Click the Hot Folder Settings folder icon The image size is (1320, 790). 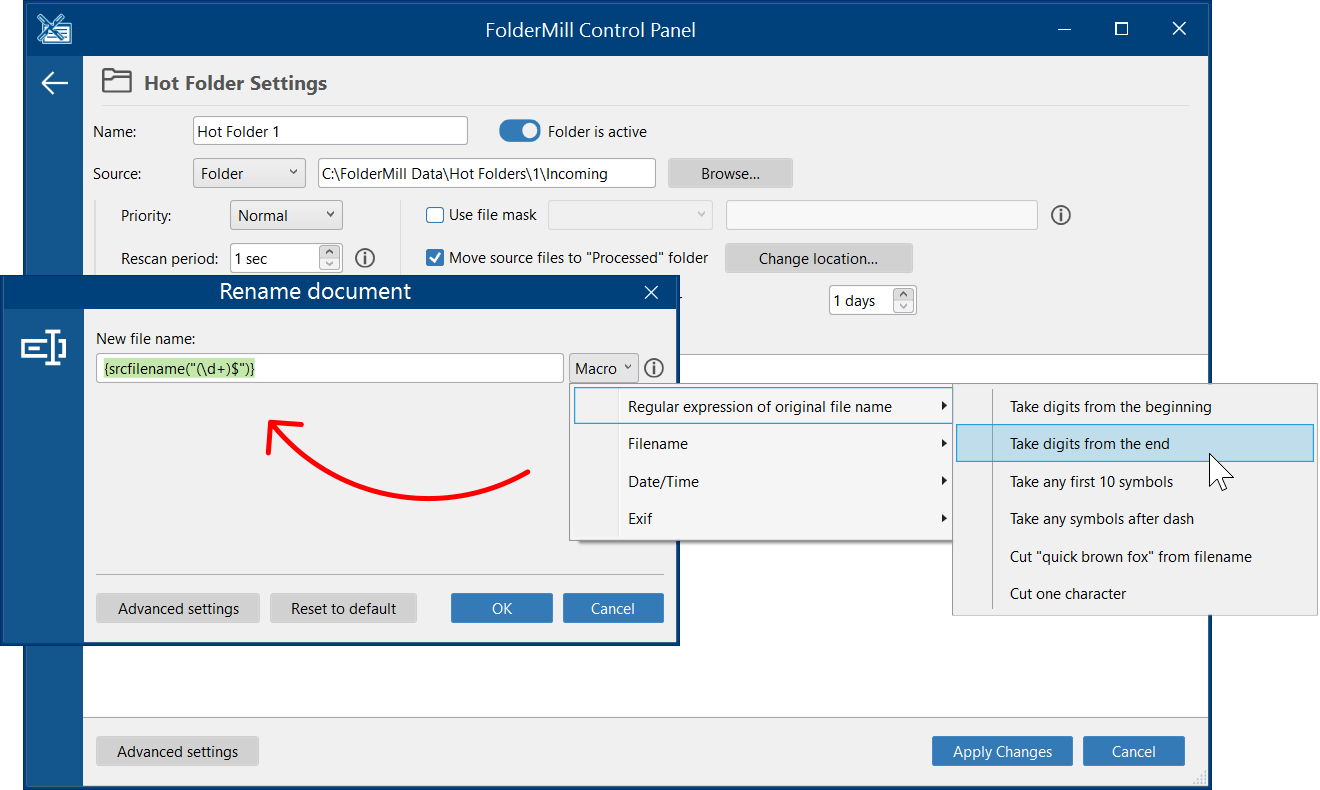click(117, 81)
